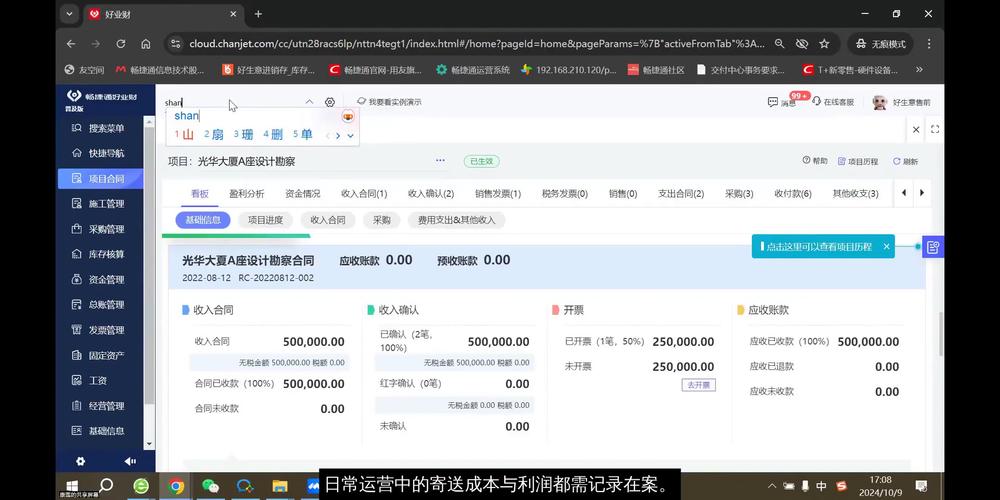The width and height of the screenshot is (1000, 500).
Task: Open 消息 notifications
Action: (783, 102)
